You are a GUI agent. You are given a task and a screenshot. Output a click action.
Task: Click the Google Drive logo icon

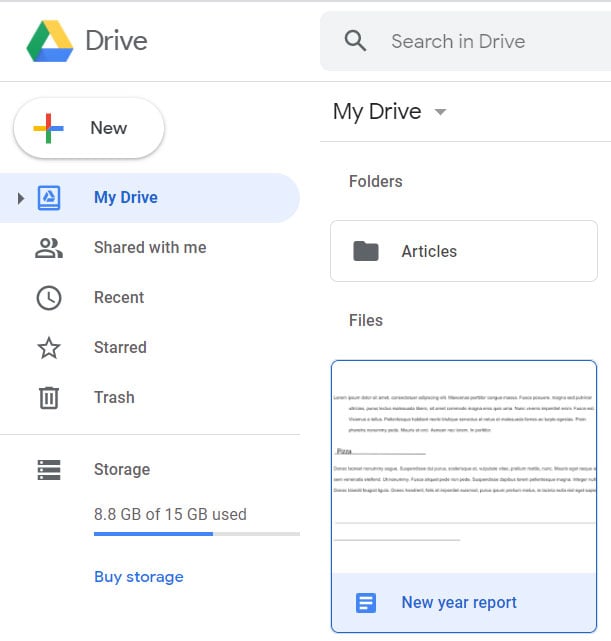50,41
